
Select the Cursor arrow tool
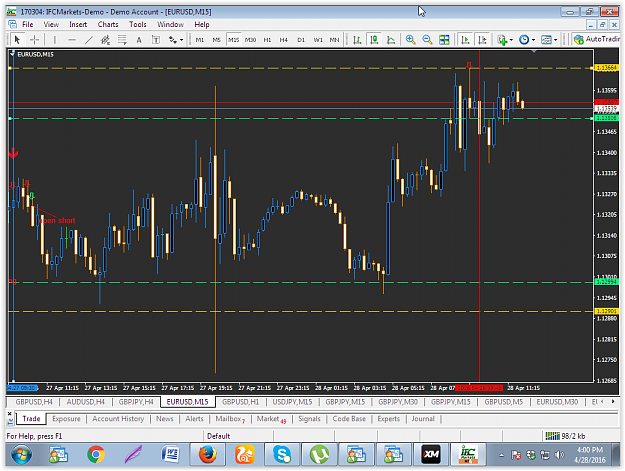click(17, 40)
